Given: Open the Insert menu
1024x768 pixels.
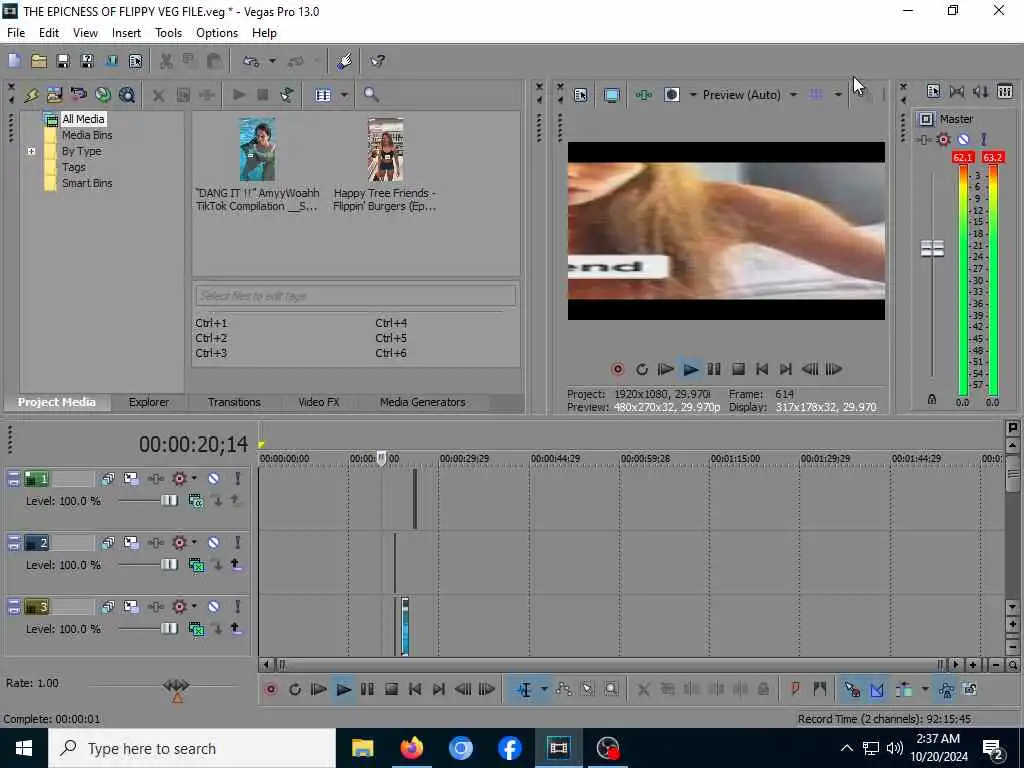Looking at the screenshot, I should (126, 33).
